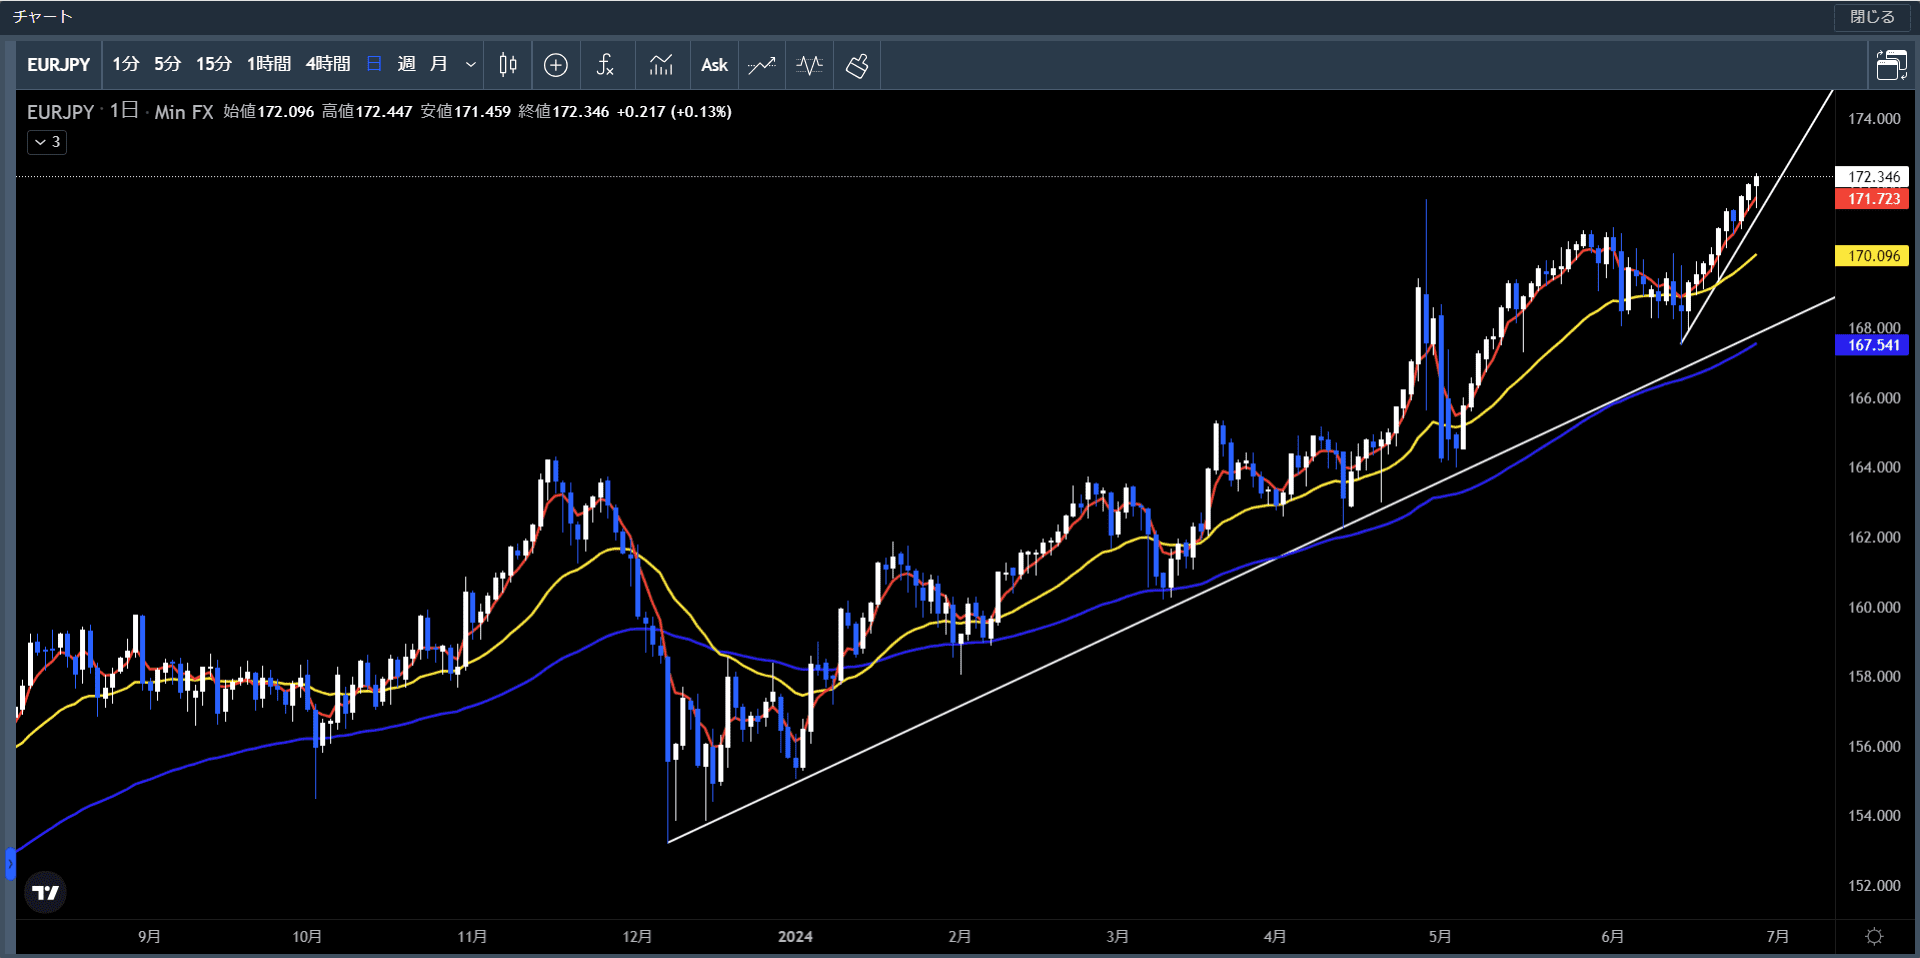Click the pulse-wave chart icon
Image resolution: width=1920 pixels, height=958 pixels.
[x=810, y=65]
